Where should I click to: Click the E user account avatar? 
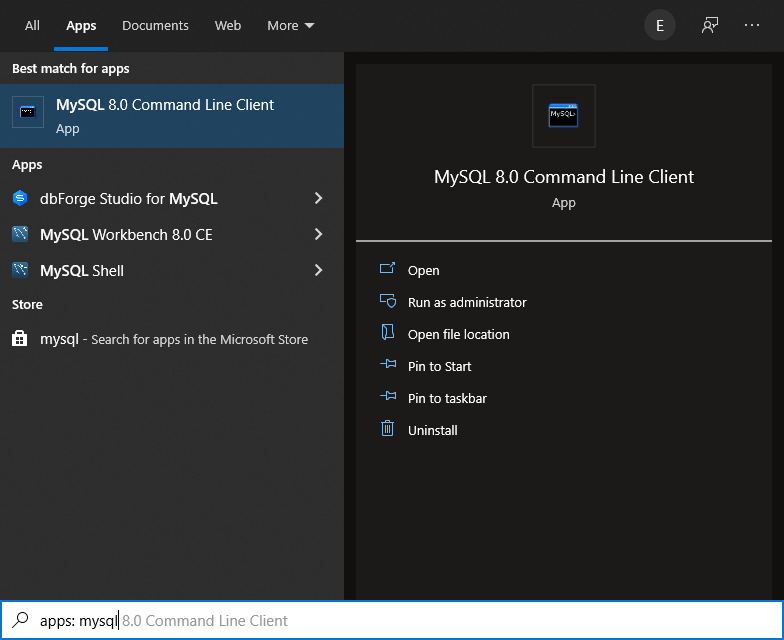660,26
